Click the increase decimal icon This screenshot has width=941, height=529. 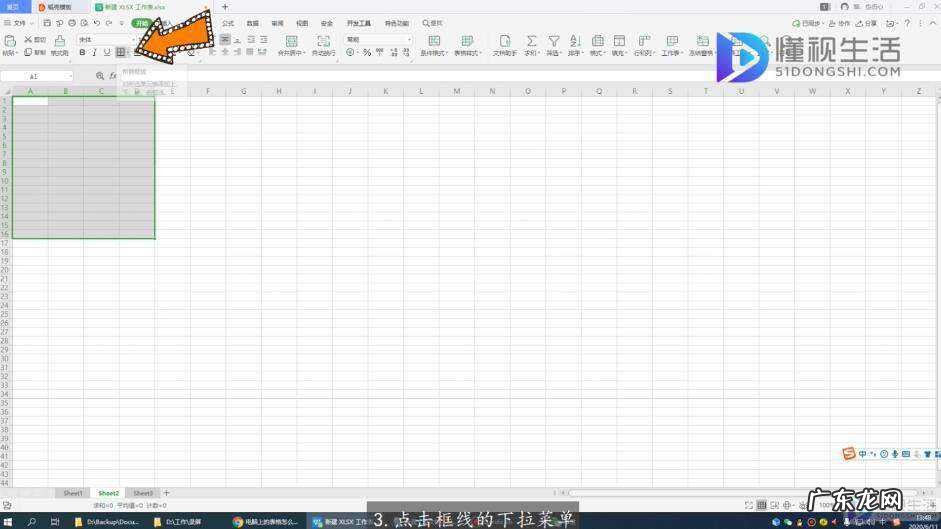coord(394,53)
